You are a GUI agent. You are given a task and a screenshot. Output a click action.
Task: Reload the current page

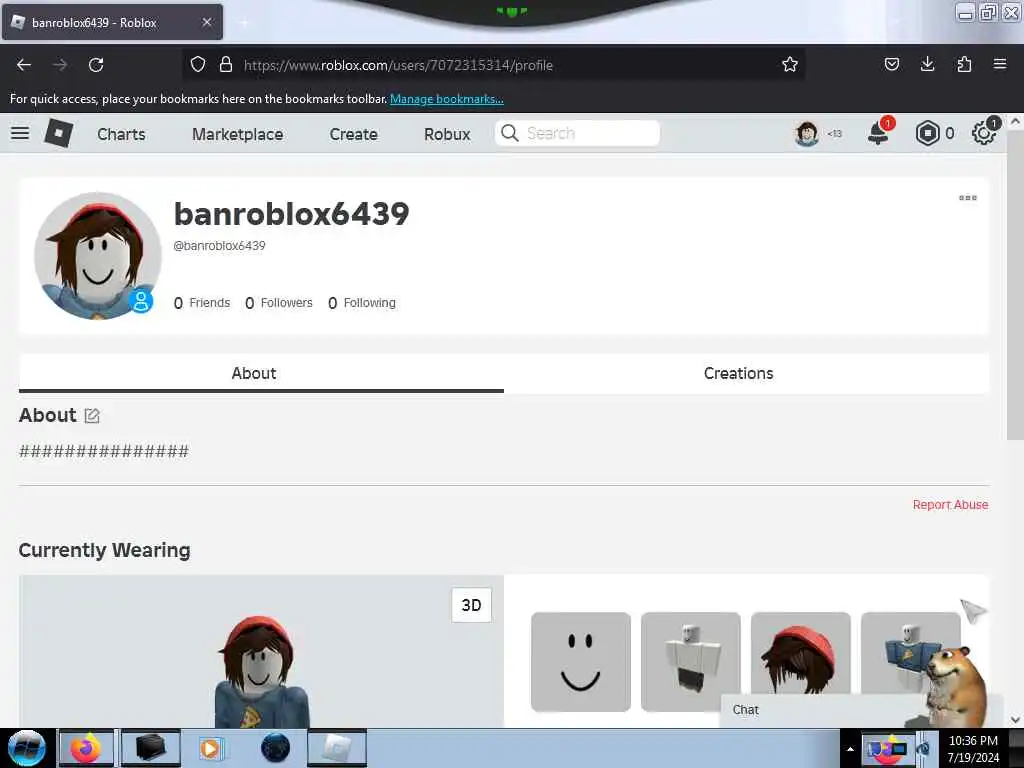[x=96, y=65]
